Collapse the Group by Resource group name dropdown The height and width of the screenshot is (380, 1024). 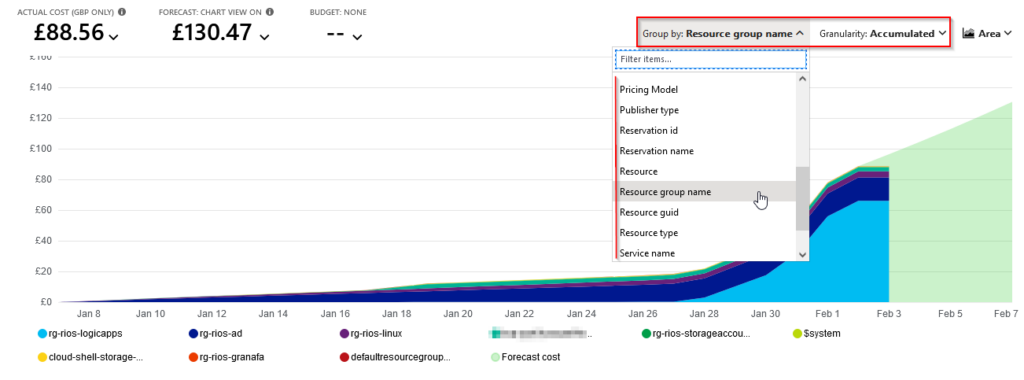coord(723,33)
